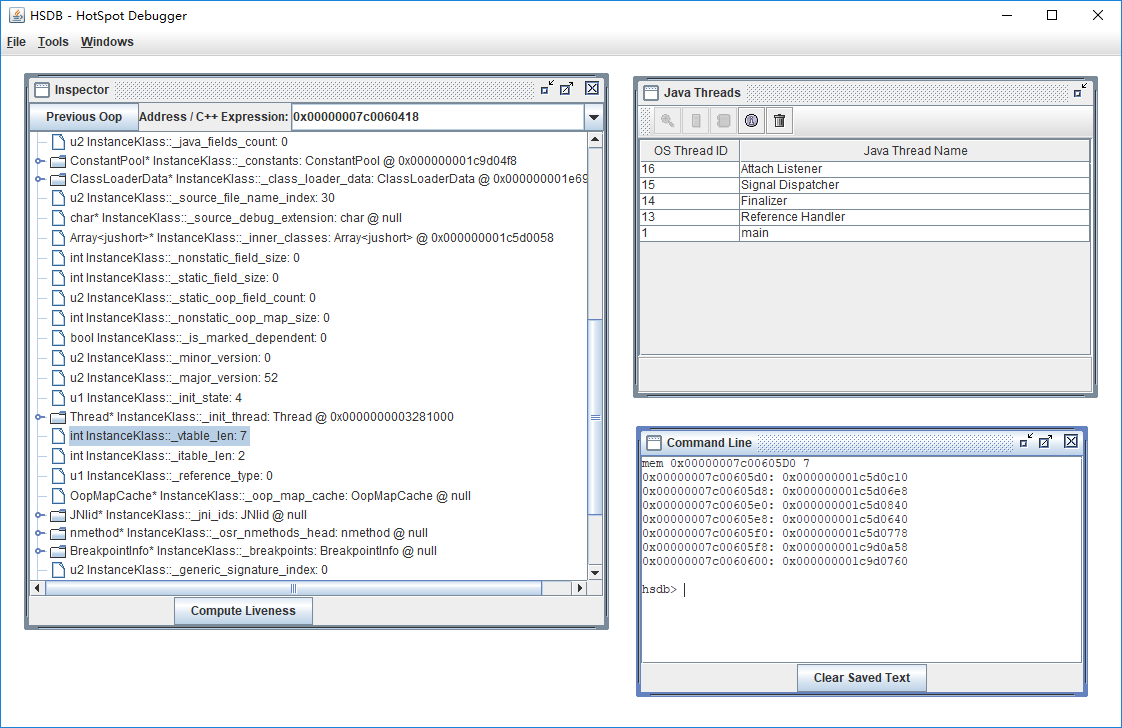Open the Windows menu
Screen dimensions: 1122x728
[x=107, y=42]
